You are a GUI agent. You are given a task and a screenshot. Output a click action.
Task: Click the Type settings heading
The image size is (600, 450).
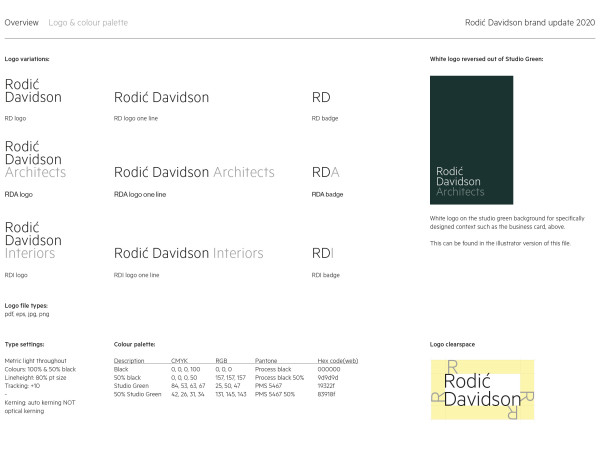24,344
